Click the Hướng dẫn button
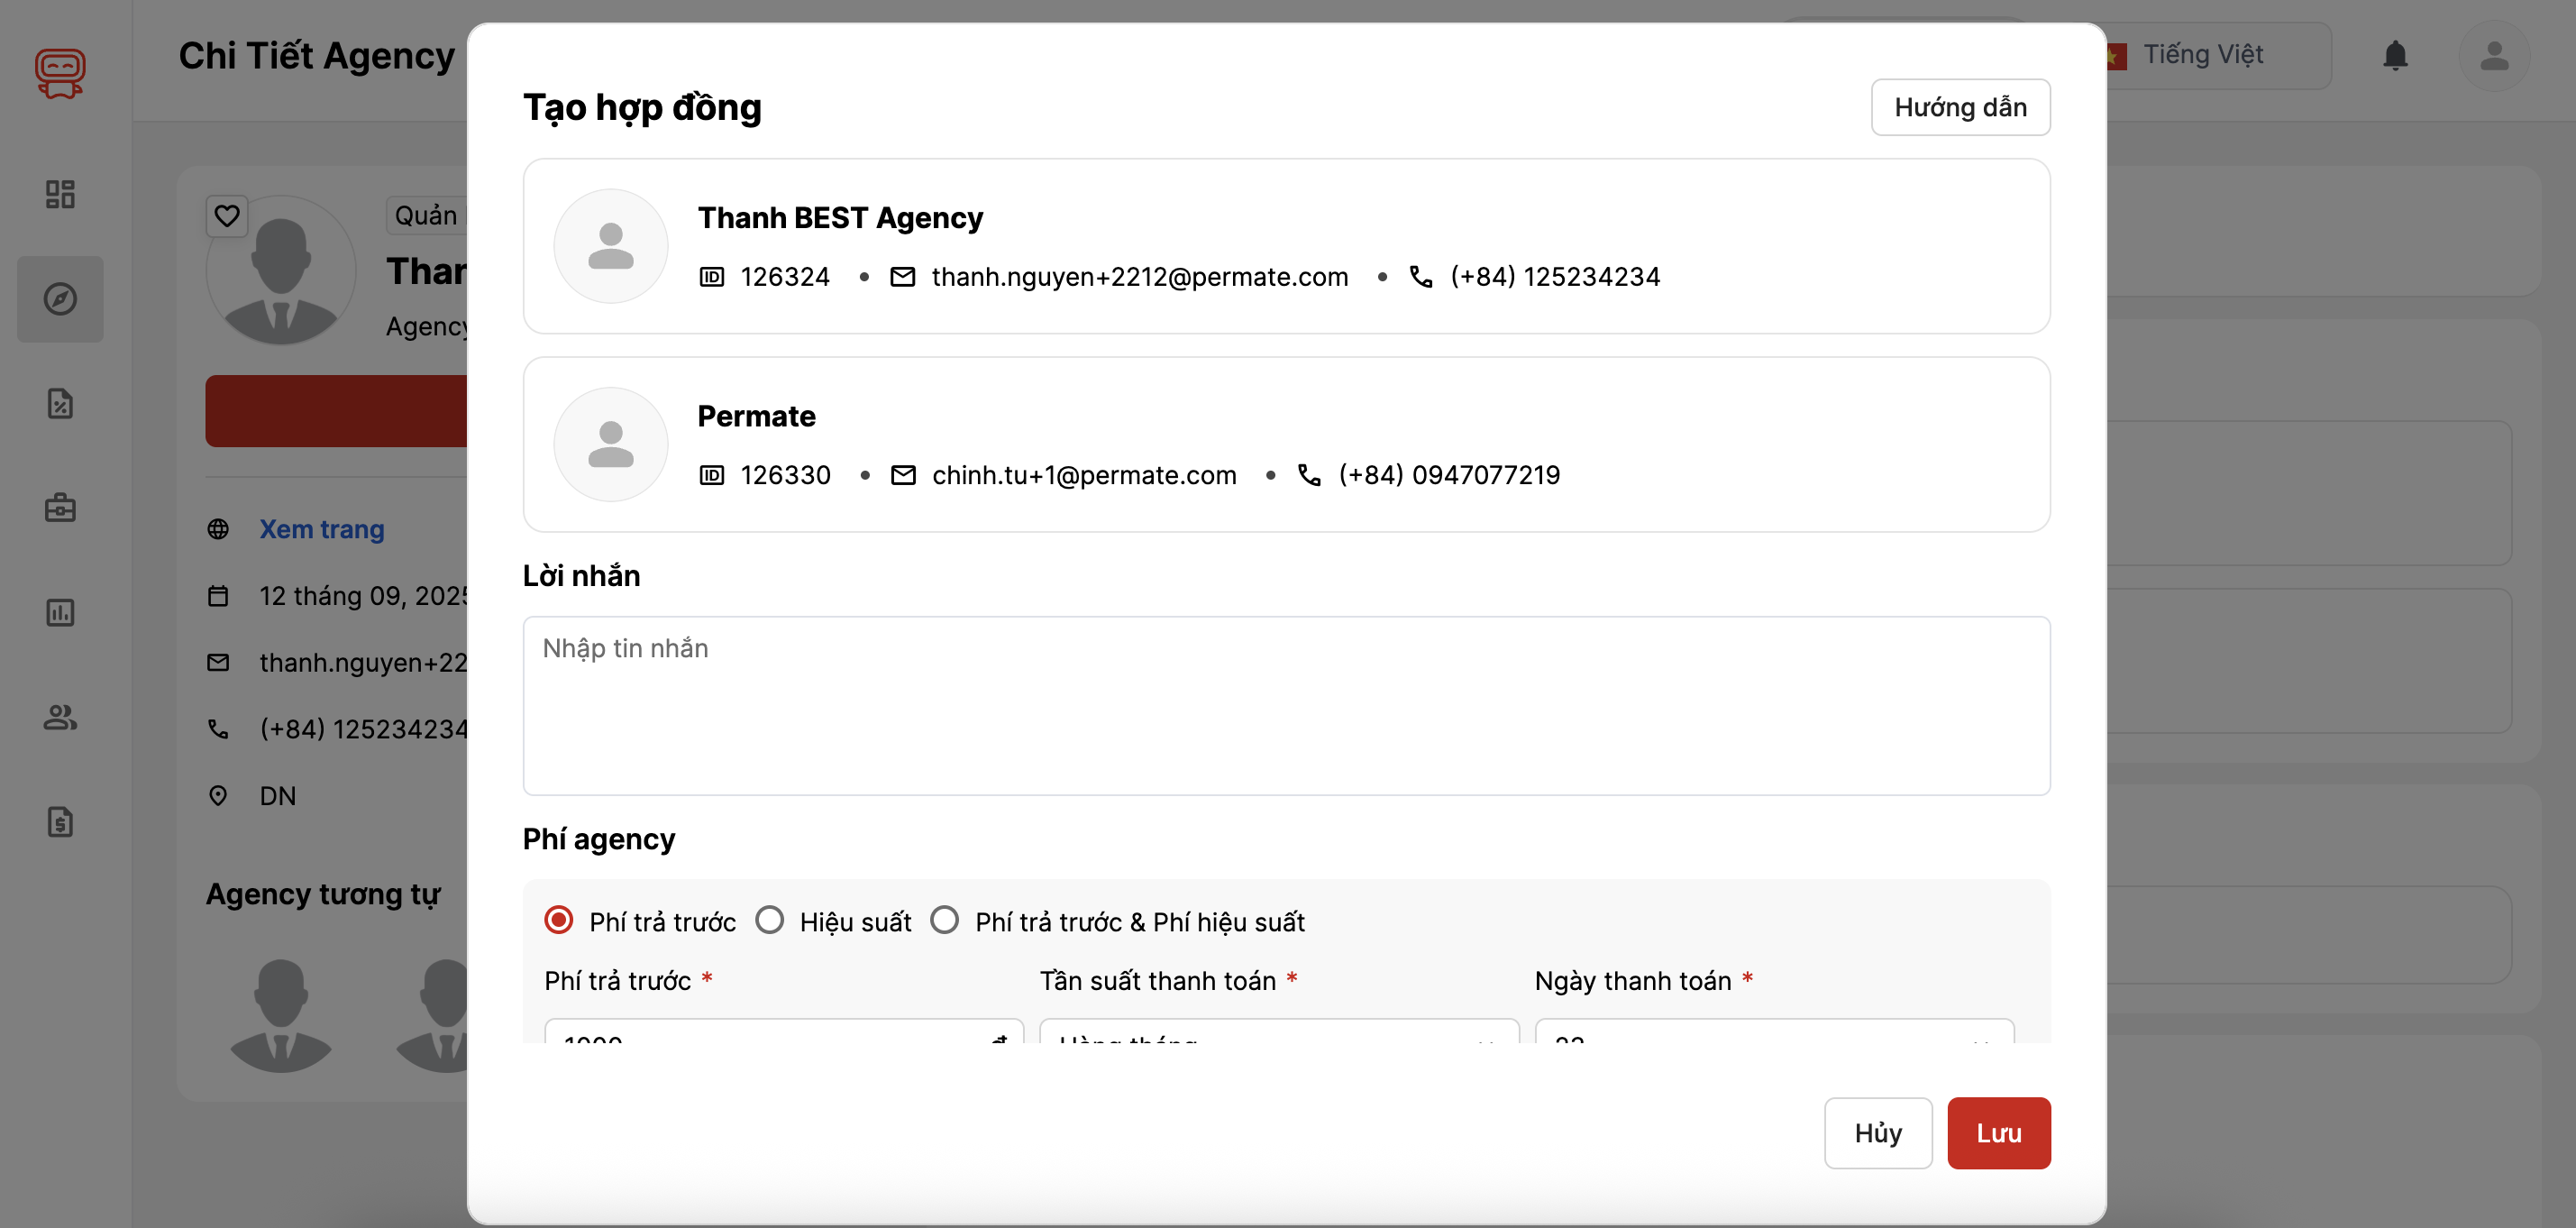This screenshot has width=2576, height=1228. [1959, 107]
